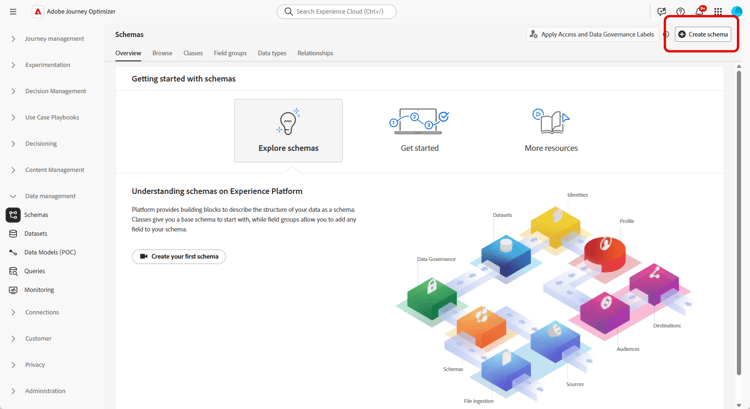This screenshot has width=750, height=409.
Task: Click Create your first schema button
Action: click(178, 257)
